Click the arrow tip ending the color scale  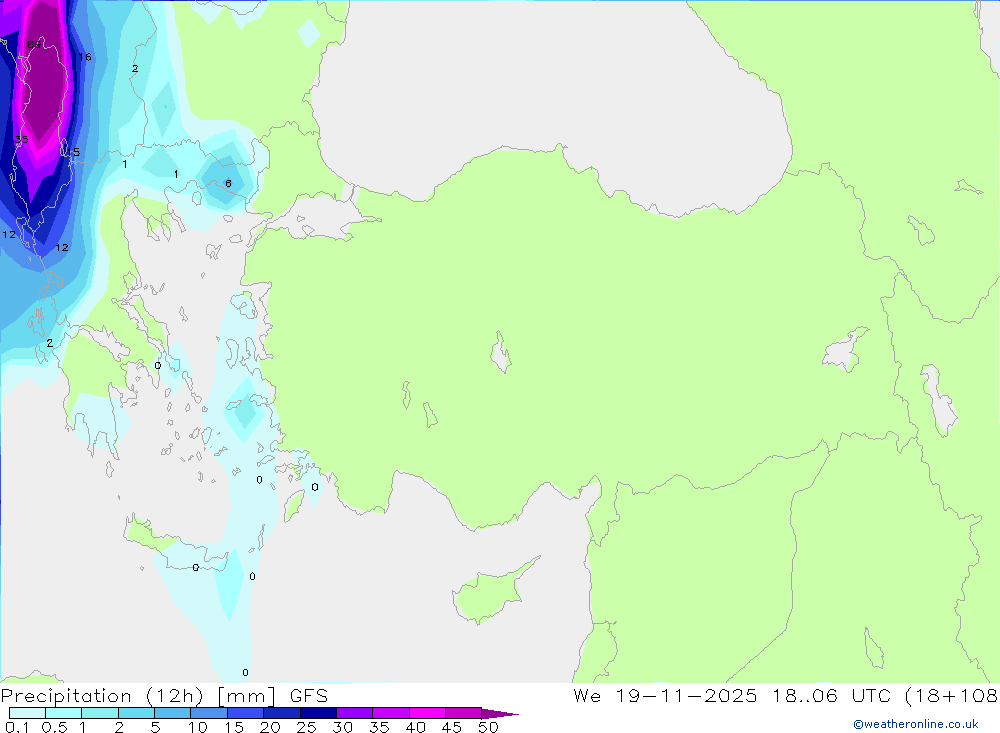(500, 714)
